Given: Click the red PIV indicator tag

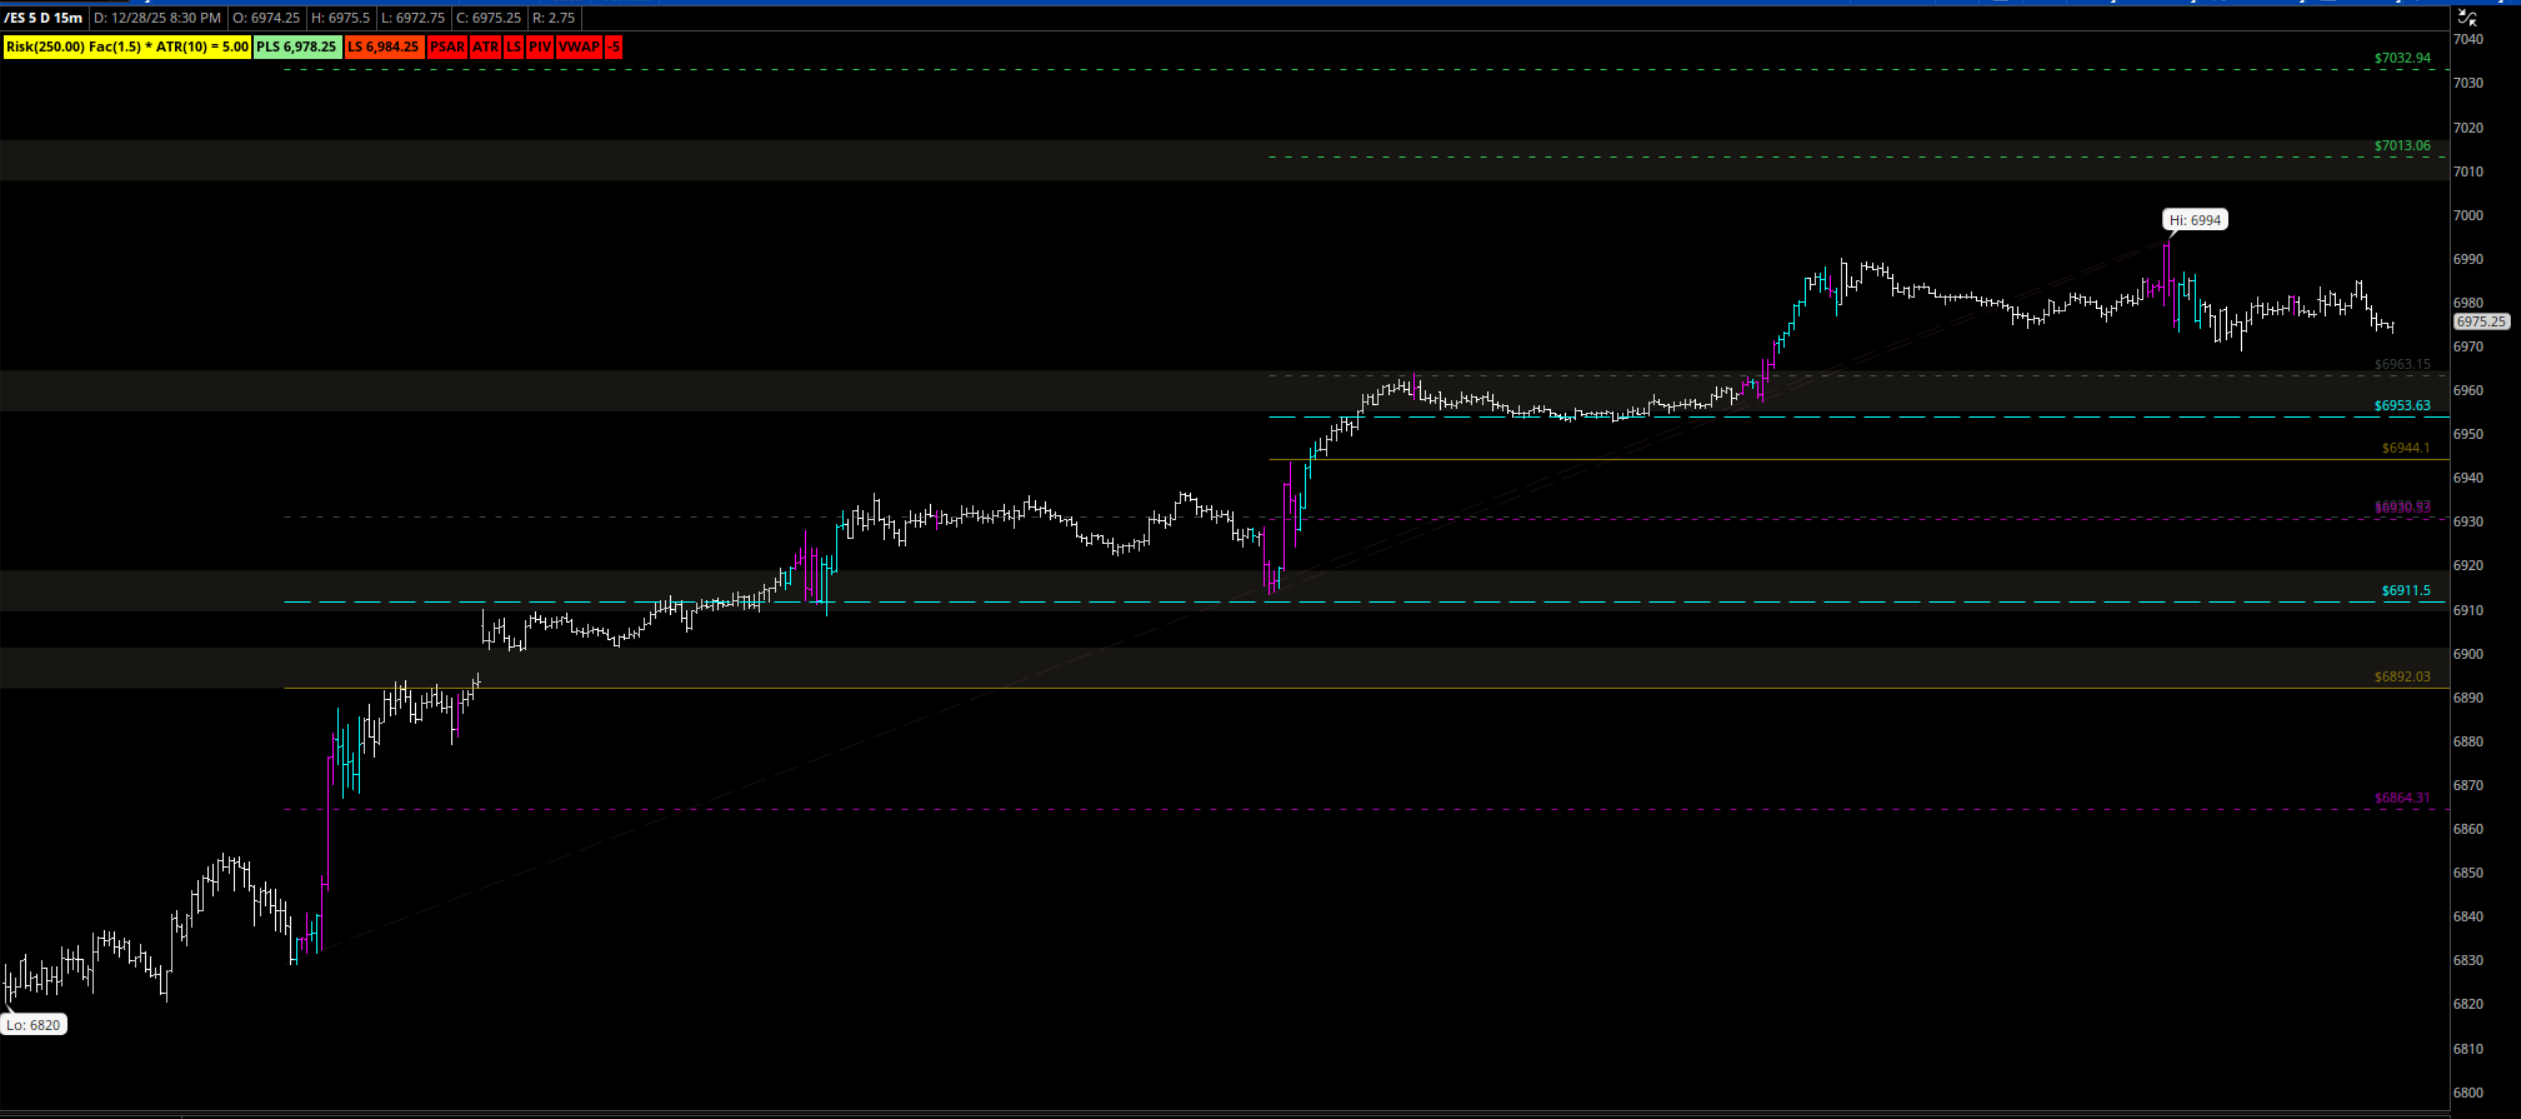Looking at the screenshot, I should (x=539, y=47).
